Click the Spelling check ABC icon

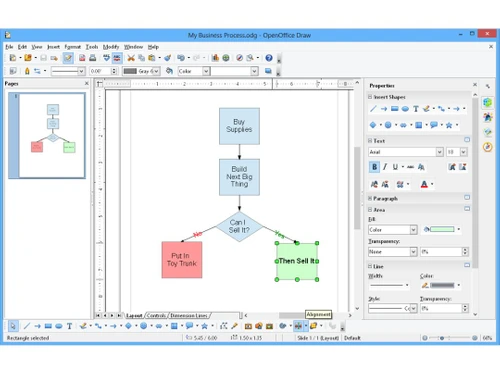click(x=106, y=58)
